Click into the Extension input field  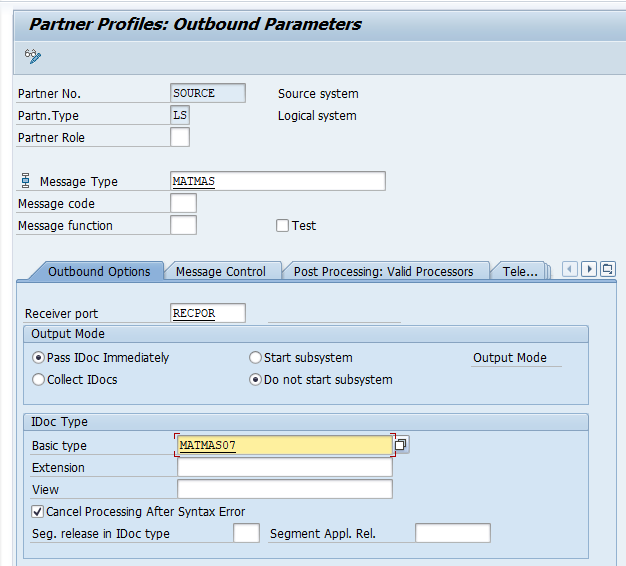284,467
